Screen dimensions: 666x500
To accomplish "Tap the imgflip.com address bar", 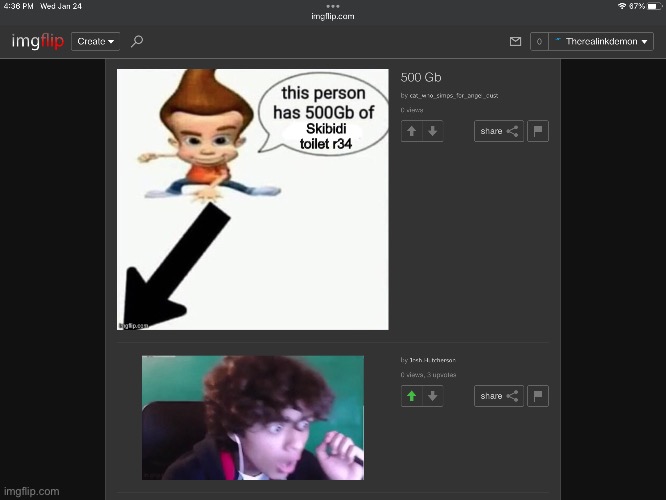I will (x=333, y=16).
